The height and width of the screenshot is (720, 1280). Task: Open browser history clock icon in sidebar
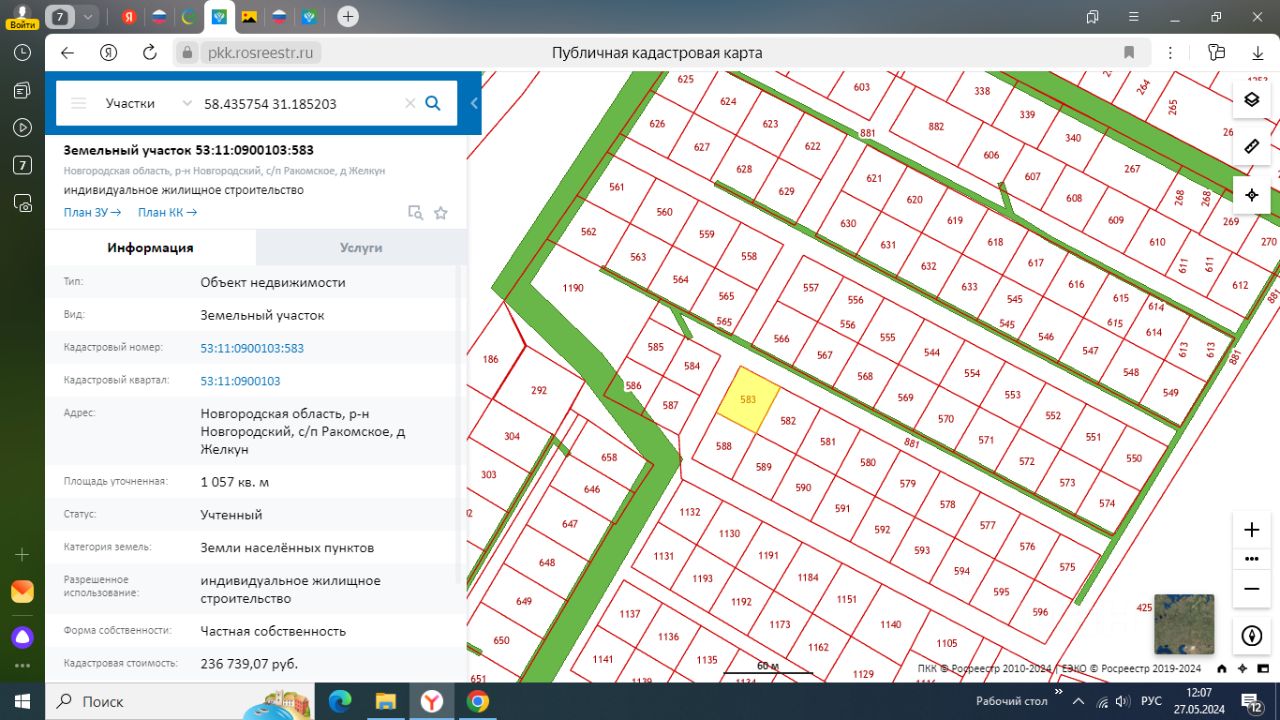pos(23,53)
